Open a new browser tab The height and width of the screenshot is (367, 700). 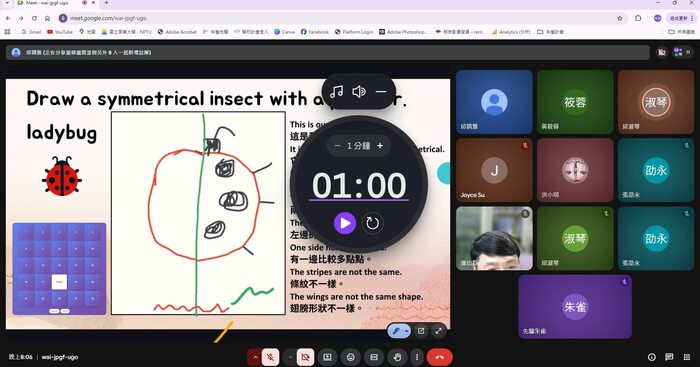106,3
